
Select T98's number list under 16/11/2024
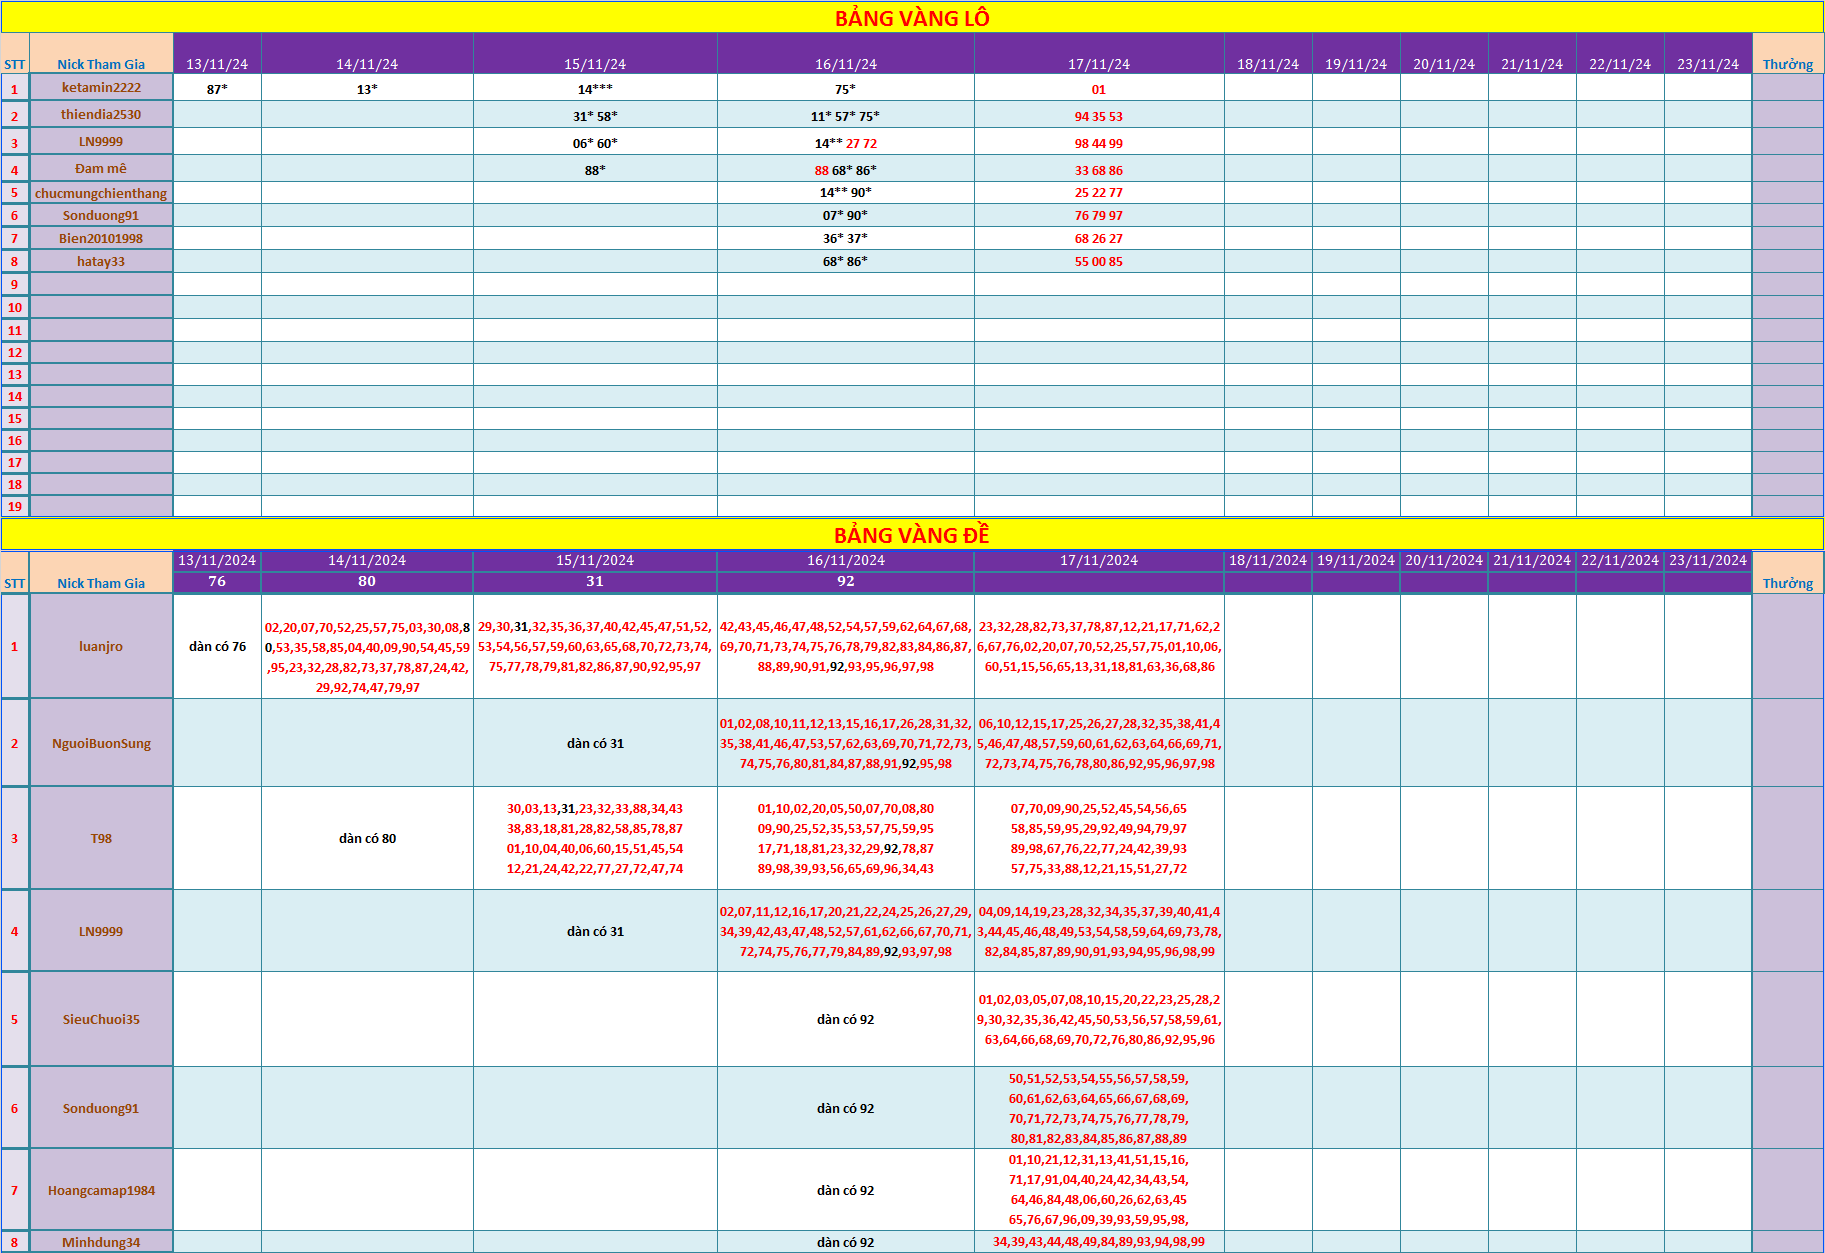(845, 838)
